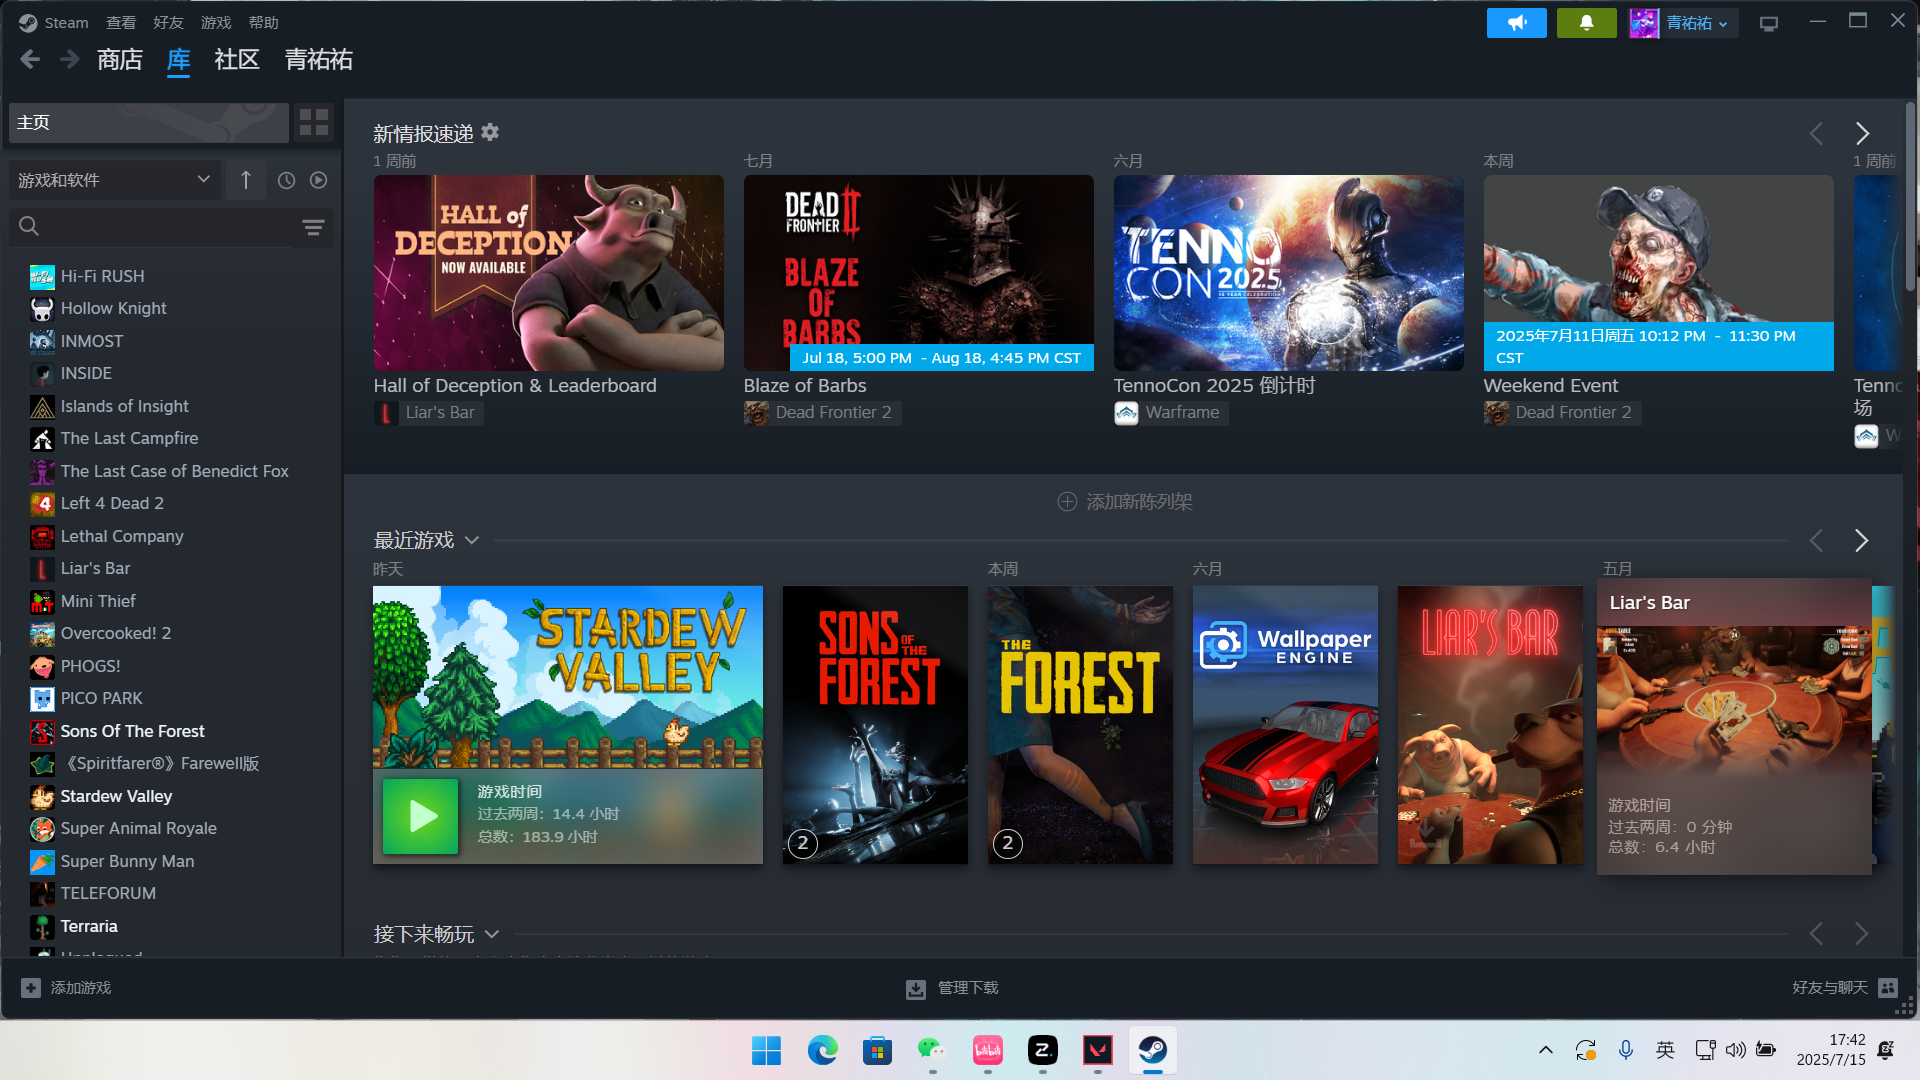Image resolution: width=1920 pixels, height=1080 pixels.
Task: Open the 帮助 menu
Action: [264, 22]
